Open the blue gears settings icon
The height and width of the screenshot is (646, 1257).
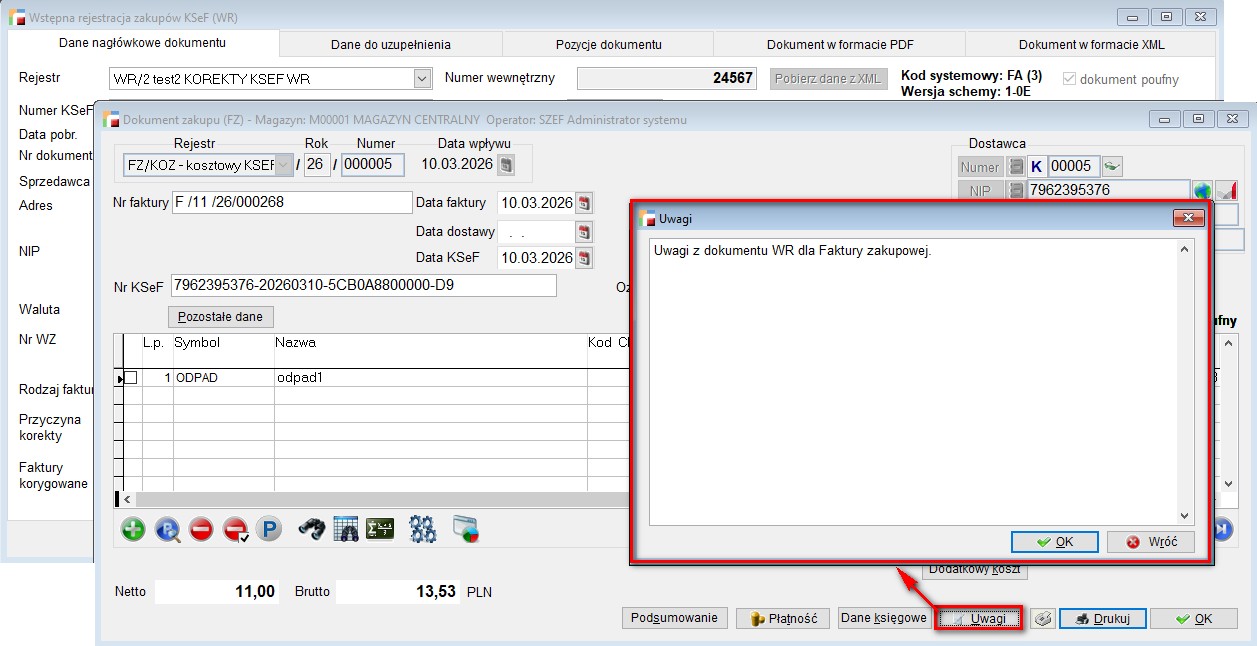click(x=423, y=529)
